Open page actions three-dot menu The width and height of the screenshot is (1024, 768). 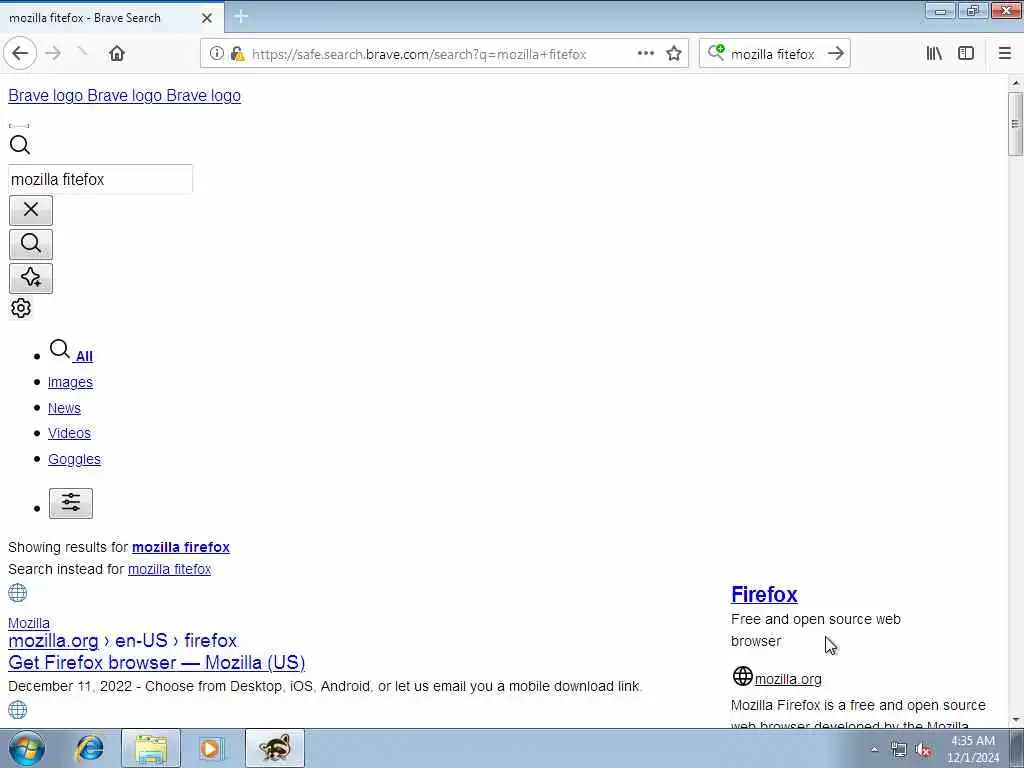coord(645,54)
